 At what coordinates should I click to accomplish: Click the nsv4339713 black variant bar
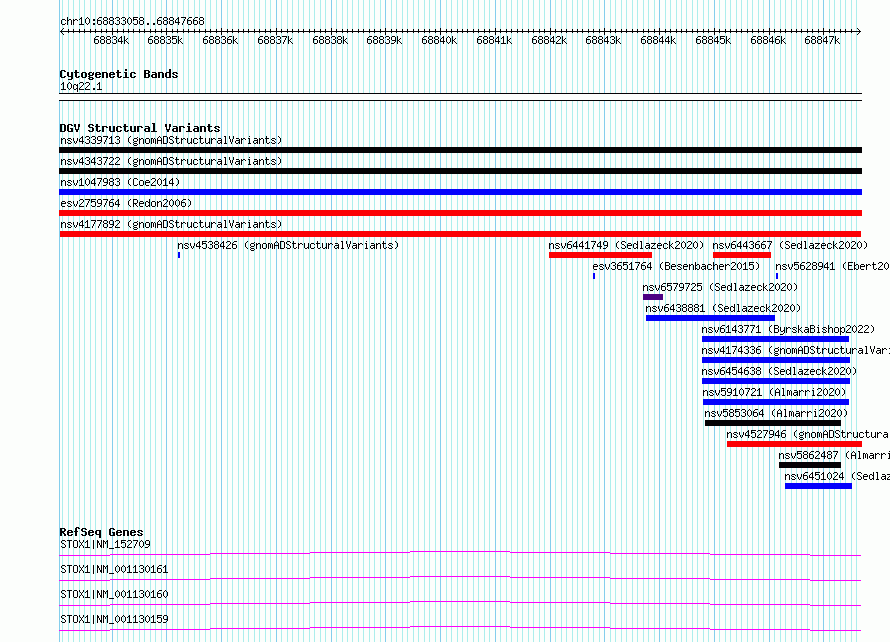(x=460, y=150)
